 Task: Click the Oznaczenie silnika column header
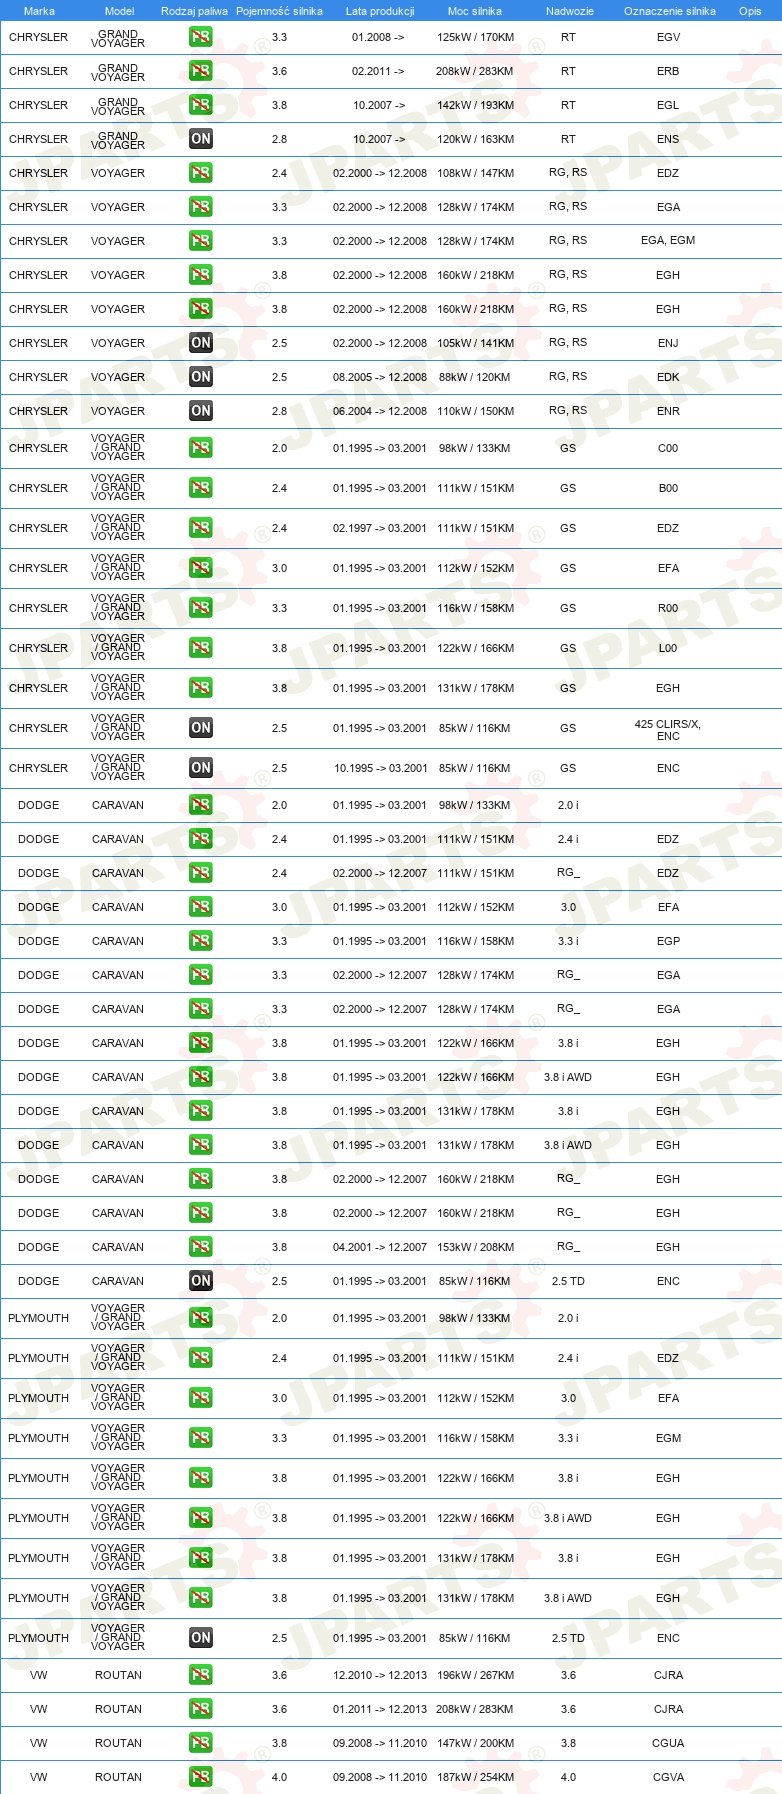[x=669, y=11]
